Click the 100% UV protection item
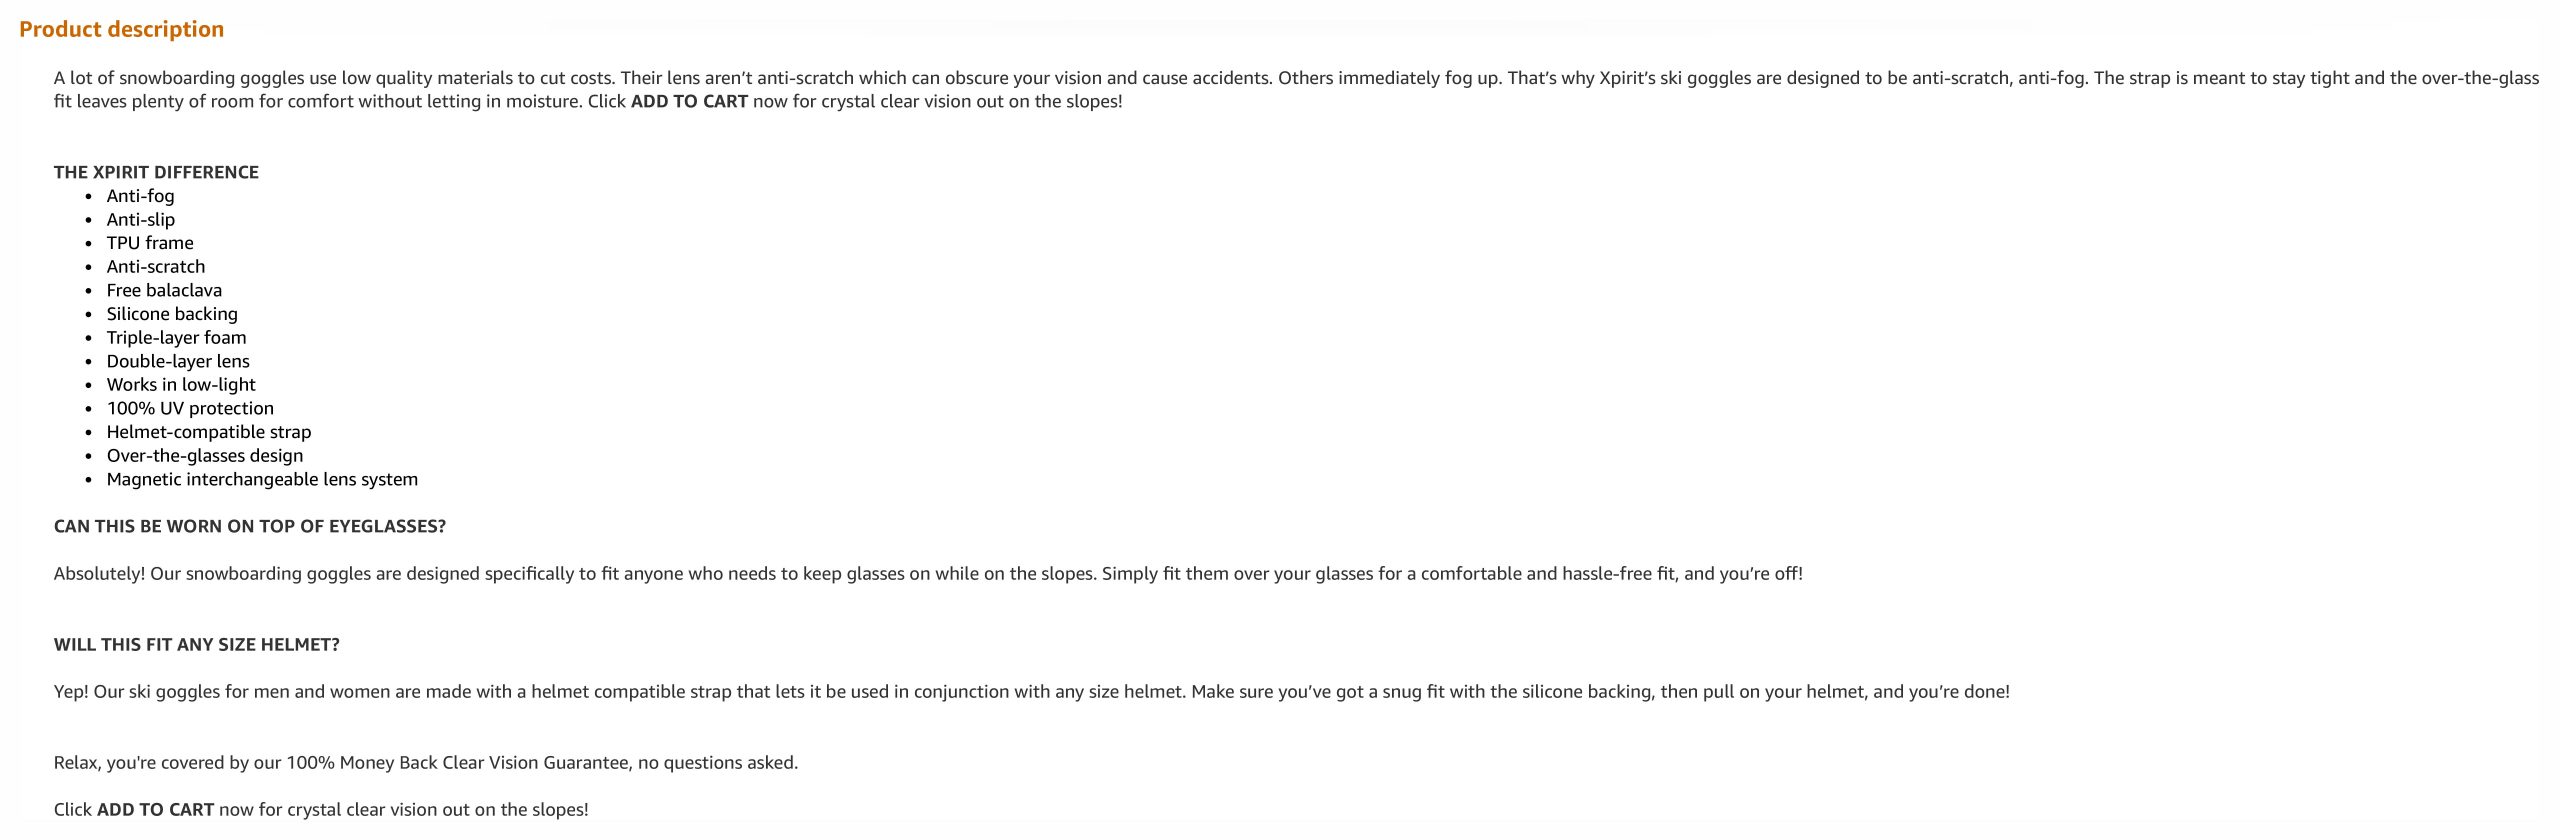Viewport: 2560px width, 840px height. click(190, 409)
